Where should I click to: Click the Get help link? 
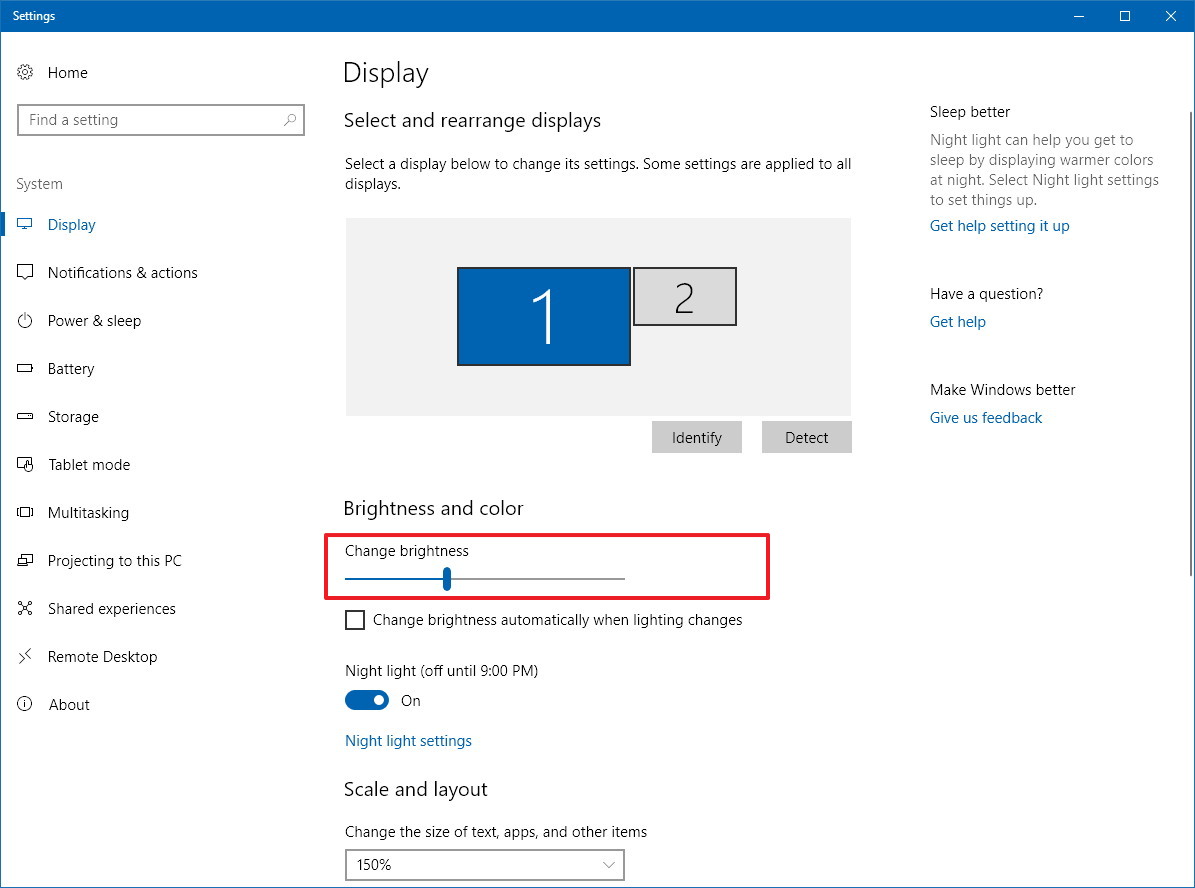(x=957, y=322)
